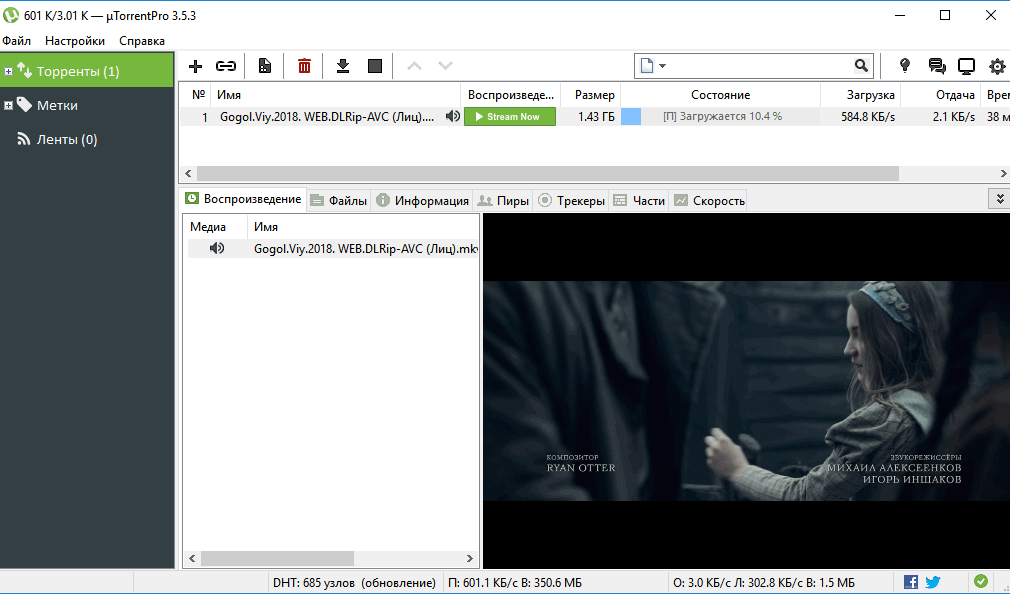Click the download progress bar at 10.4 %
This screenshot has width=1010, height=594.
click(720, 117)
